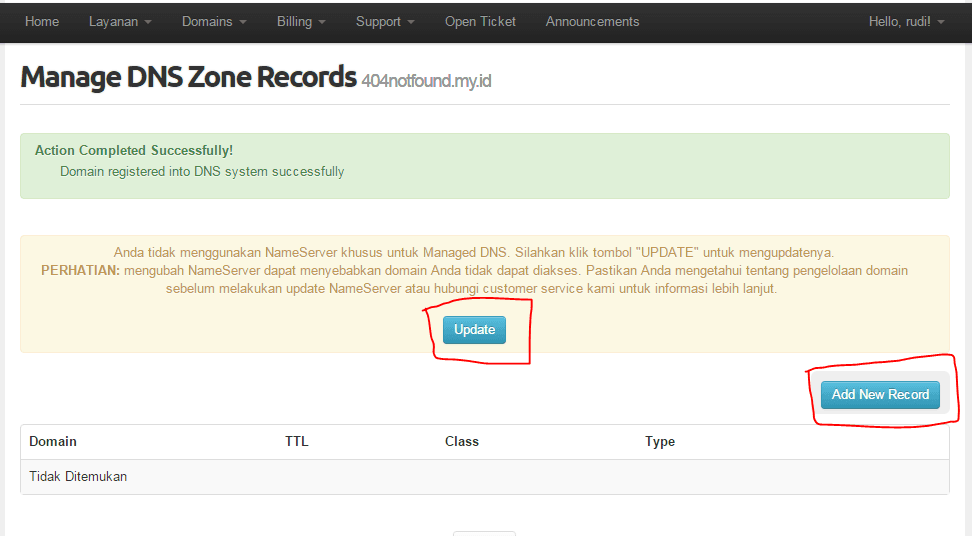Click the Class column header
The height and width of the screenshot is (536, 972).
point(462,442)
